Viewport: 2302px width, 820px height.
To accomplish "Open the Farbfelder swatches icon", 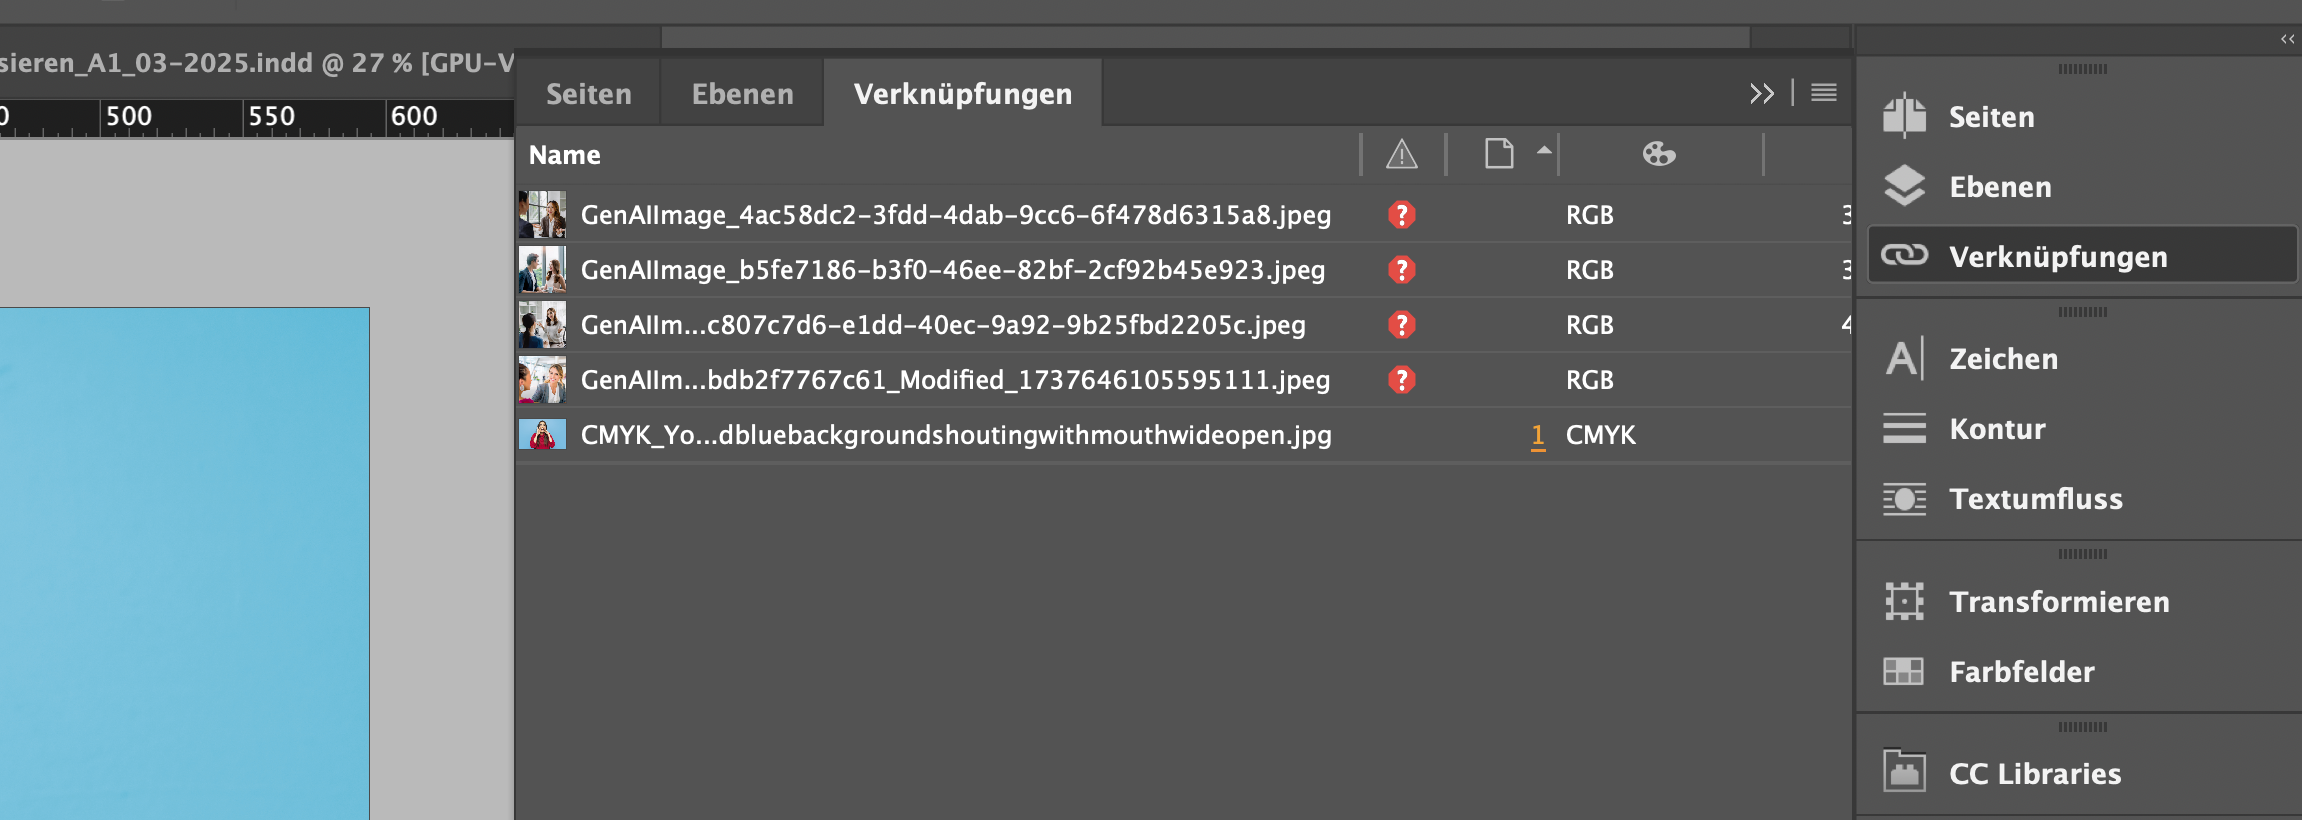I will click(x=1905, y=671).
